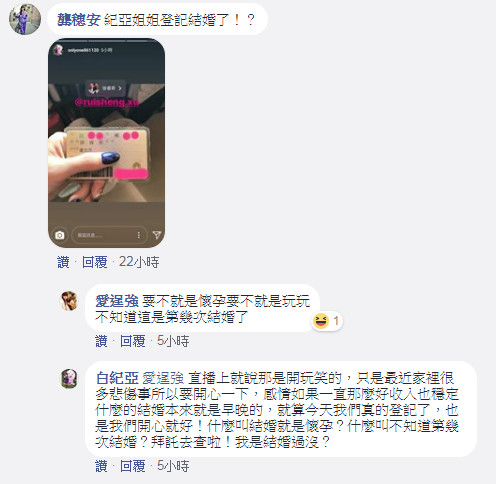Click the mentioned 愛逞強 tag in 白紀亞's reply
496x484 pixels.
[x=163, y=378]
